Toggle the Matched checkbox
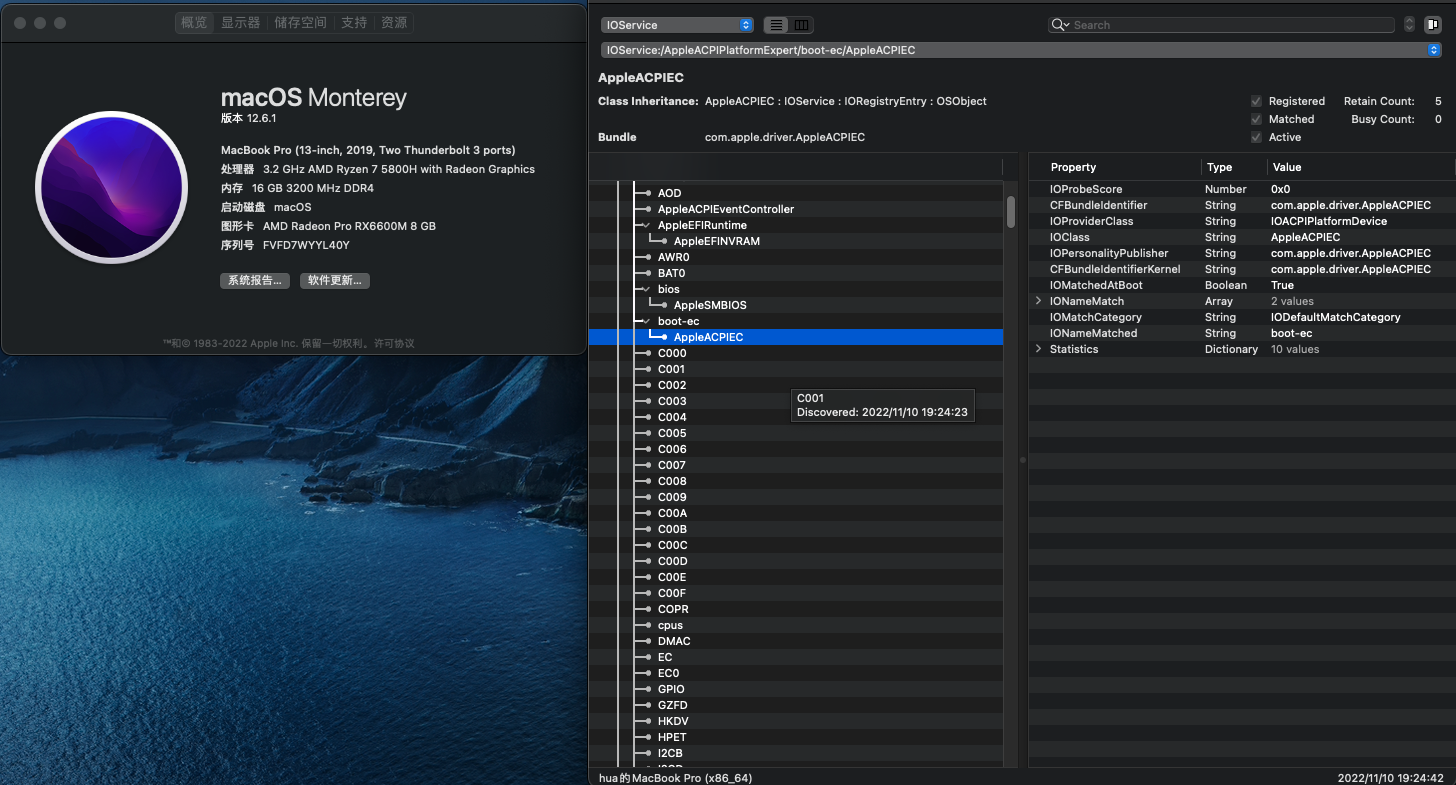This screenshot has width=1456, height=785. click(1256, 119)
